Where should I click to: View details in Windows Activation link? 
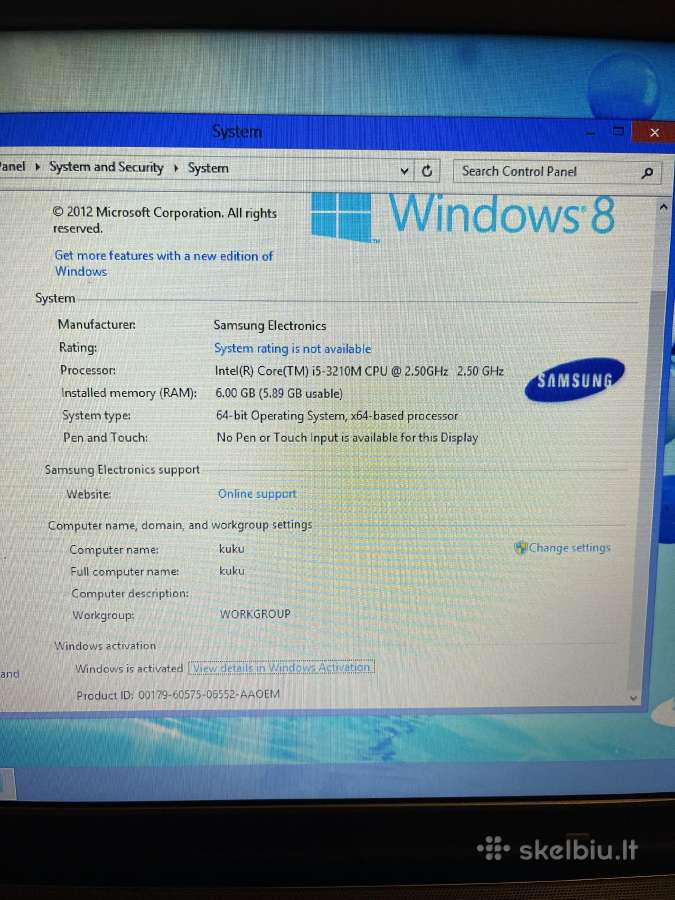pos(281,668)
